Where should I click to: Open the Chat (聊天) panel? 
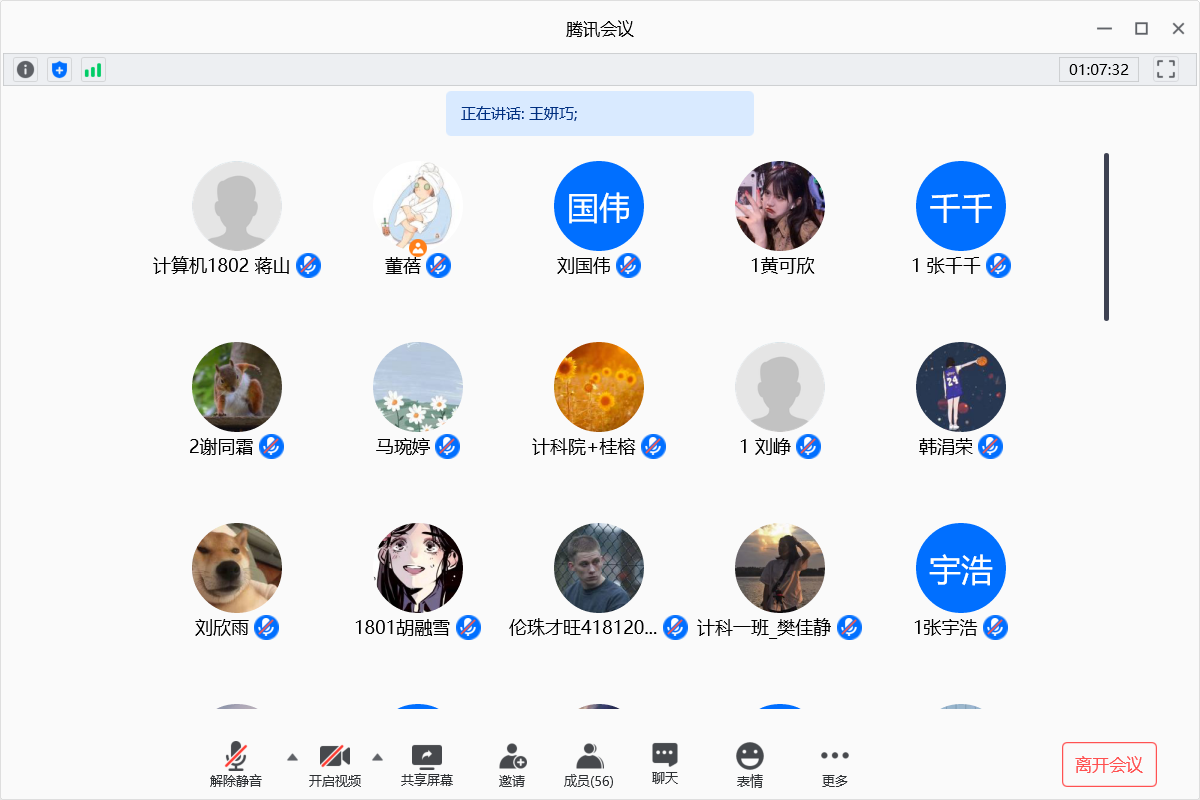pos(665,765)
